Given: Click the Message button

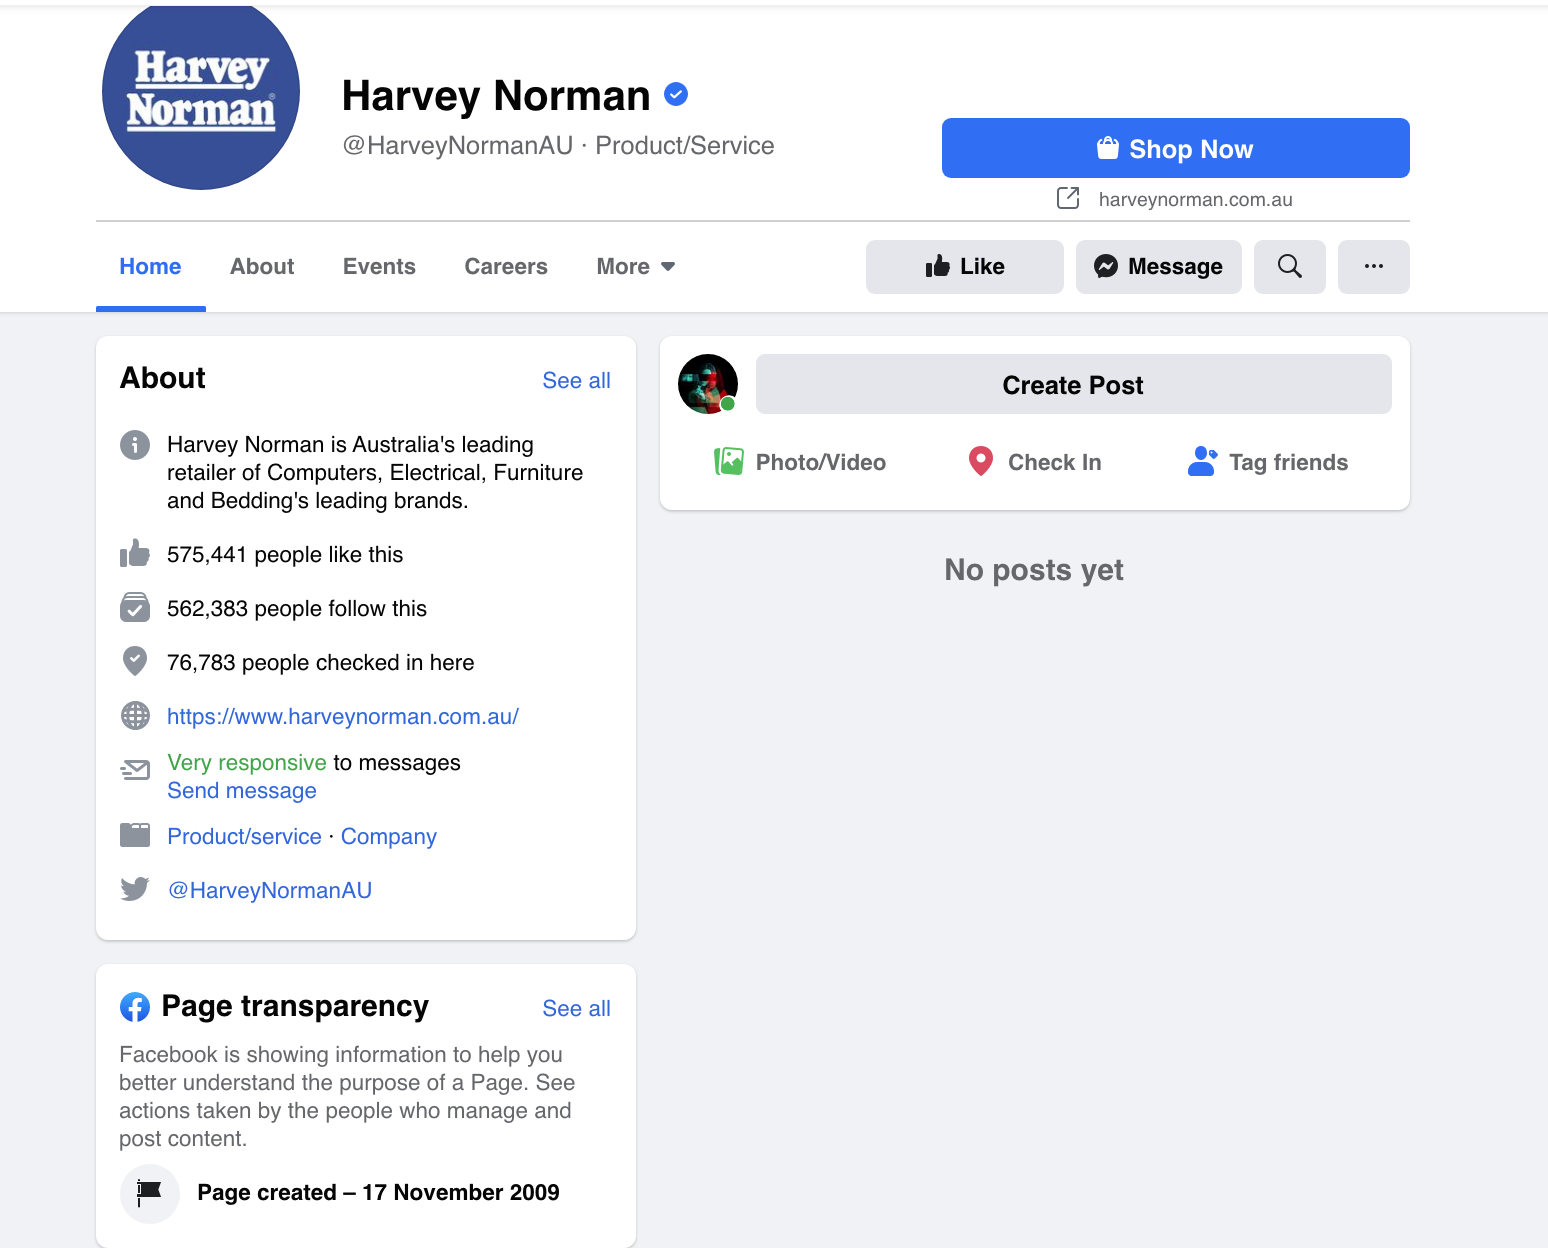Looking at the screenshot, I should point(1158,267).
